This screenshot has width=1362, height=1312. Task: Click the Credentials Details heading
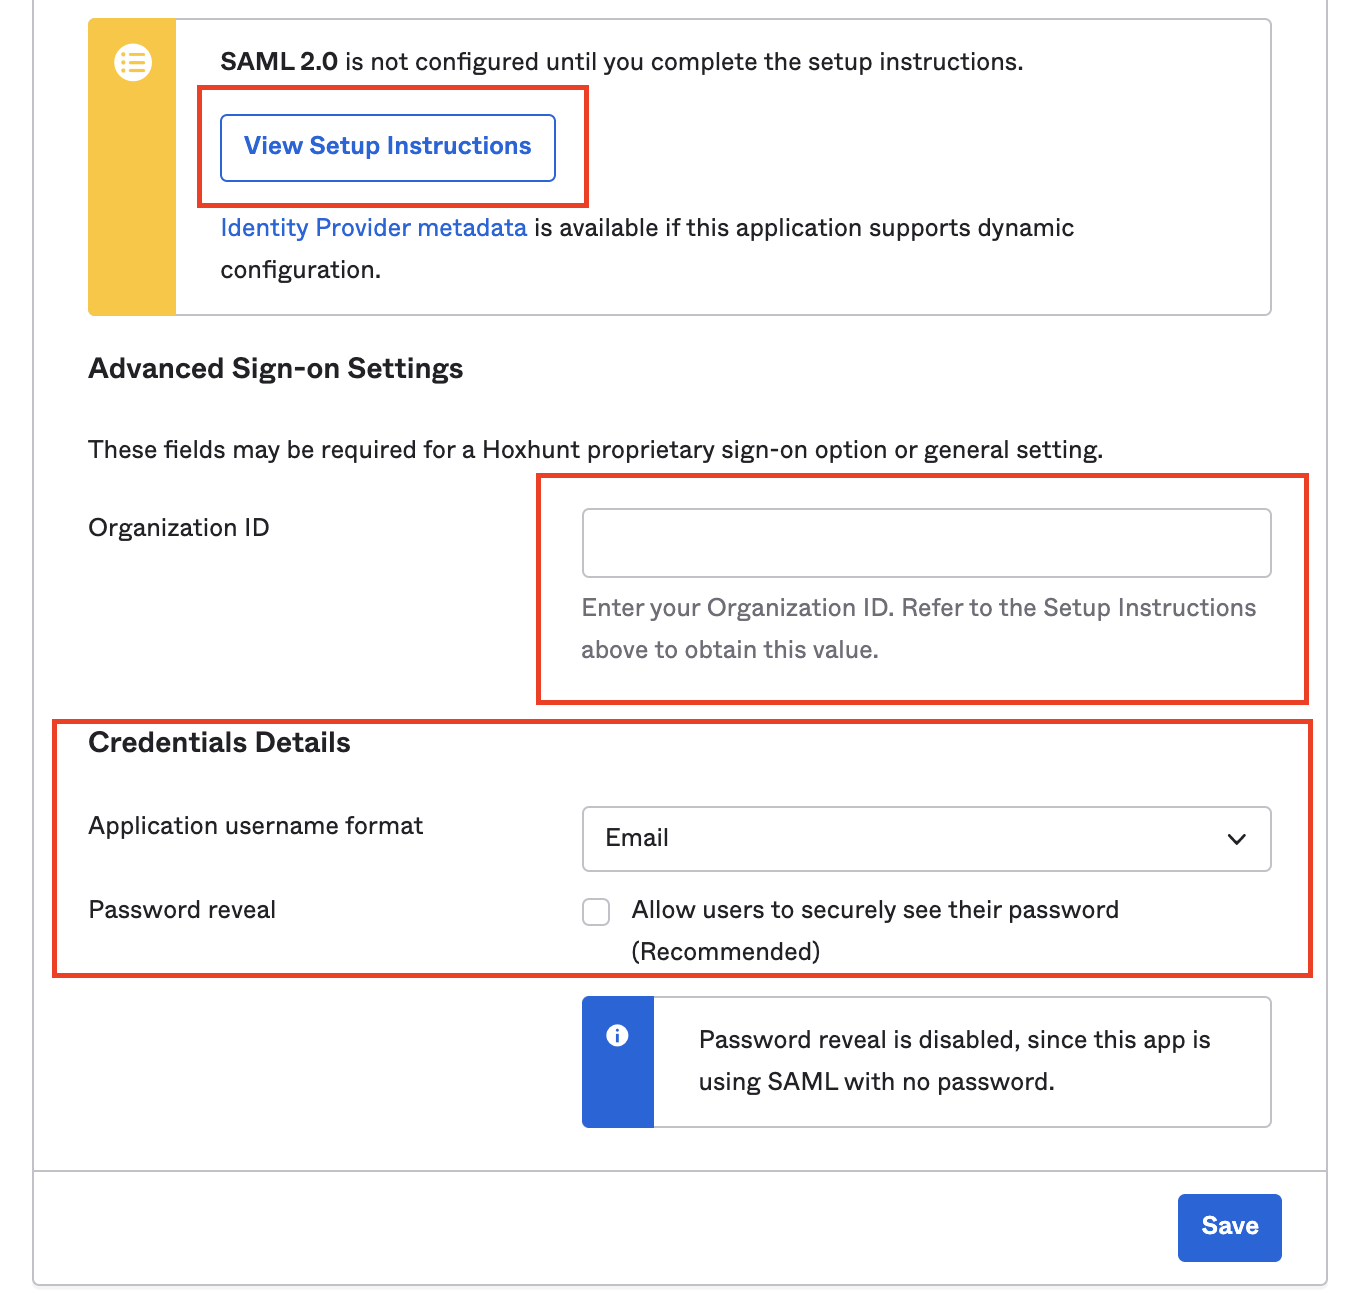[x=219, y=743]
